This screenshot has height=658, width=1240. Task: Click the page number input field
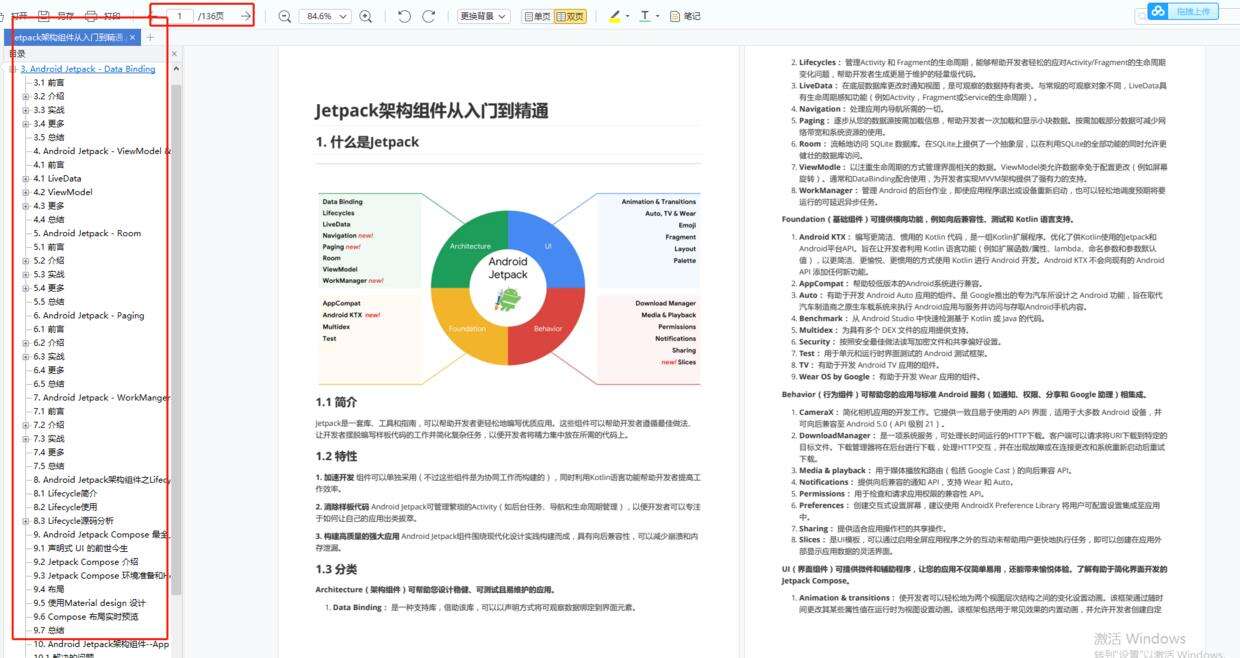click(178, 15)
